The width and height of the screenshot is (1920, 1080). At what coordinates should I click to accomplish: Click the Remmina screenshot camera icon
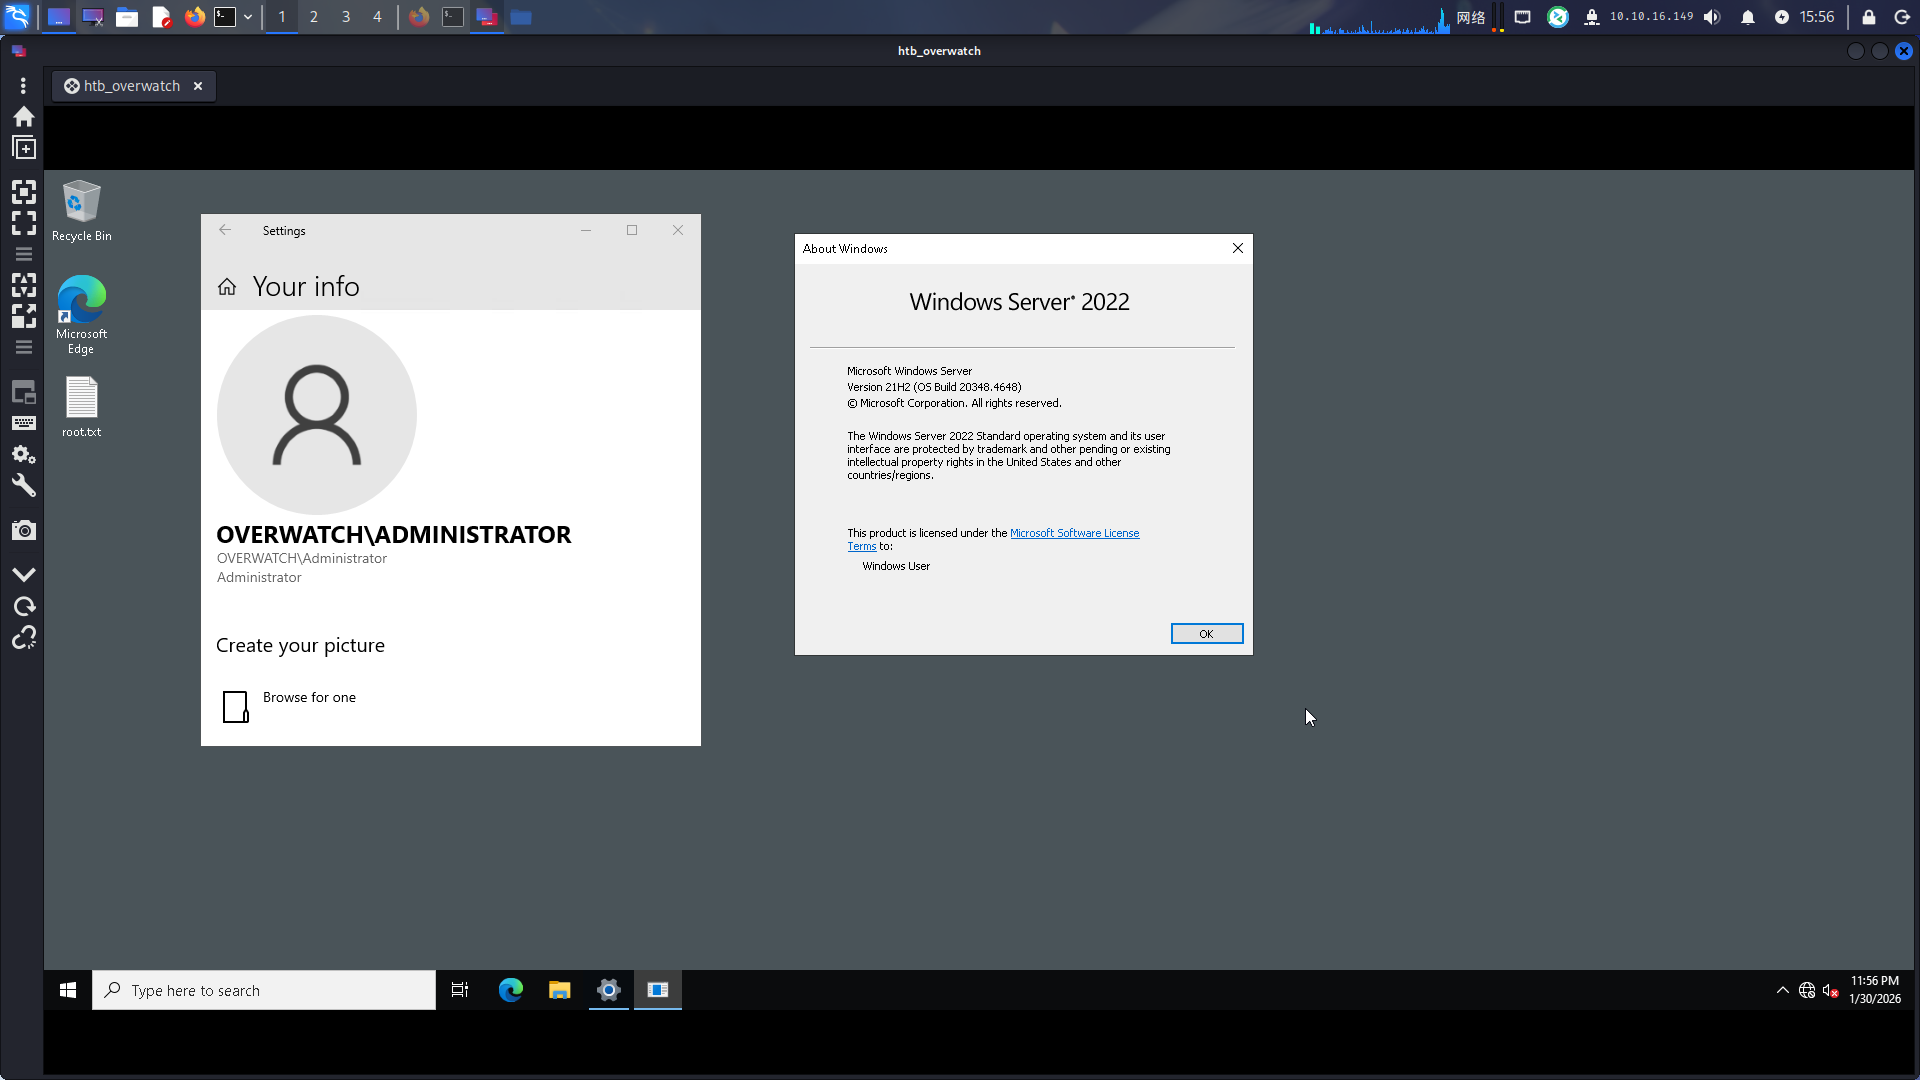pos(24,530)
